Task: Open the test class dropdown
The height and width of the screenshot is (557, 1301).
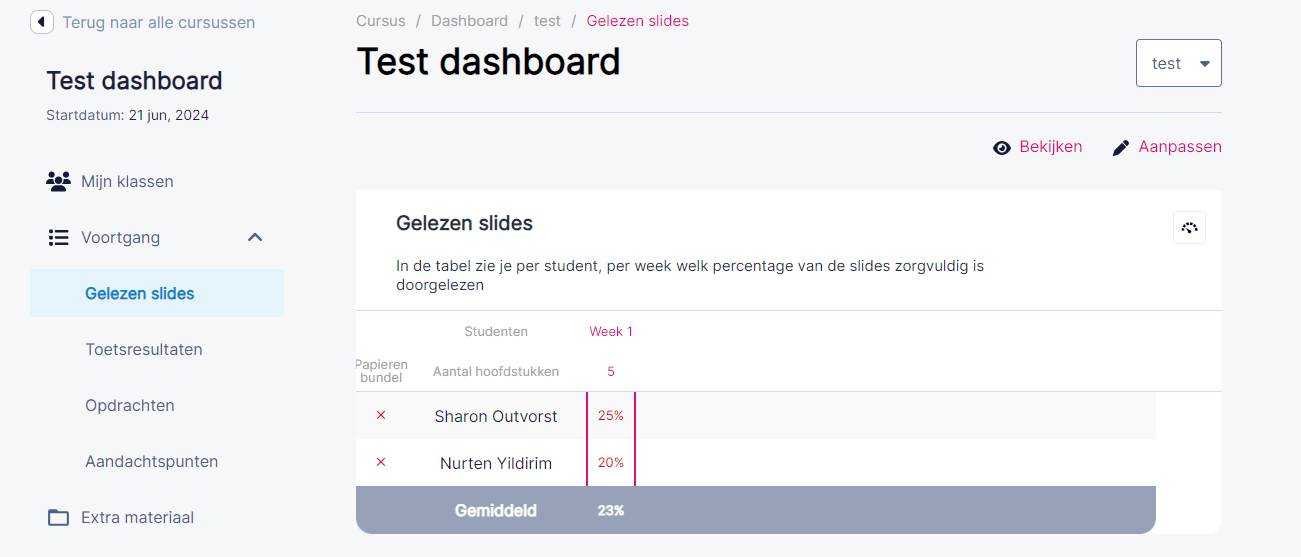Action: (x=1179, y=63)
